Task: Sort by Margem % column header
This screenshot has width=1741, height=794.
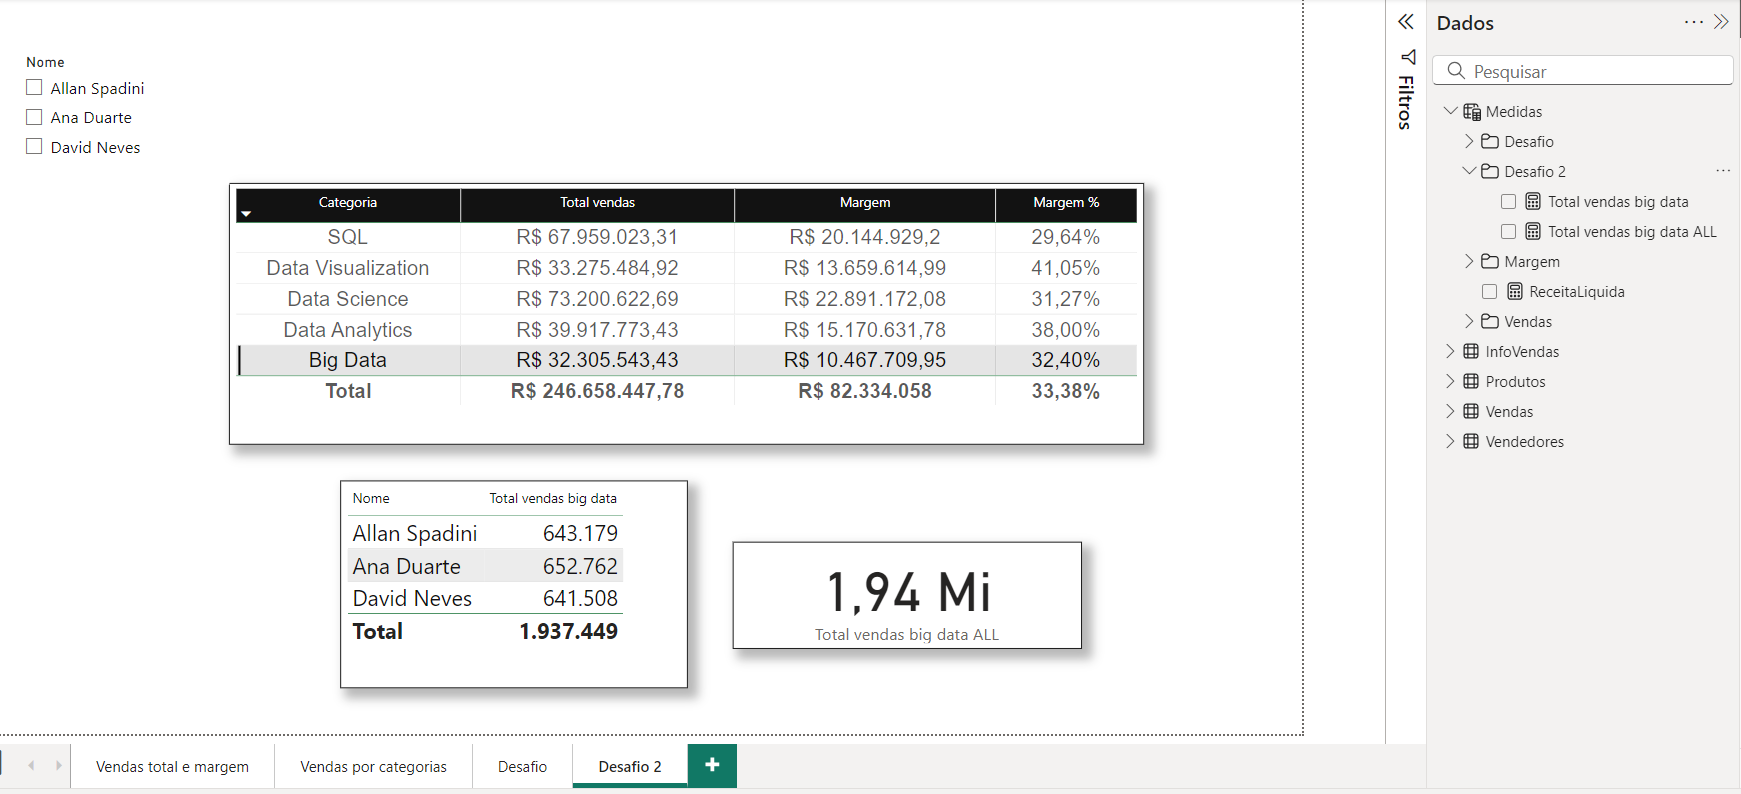Action: click(x=1066, y=203)
